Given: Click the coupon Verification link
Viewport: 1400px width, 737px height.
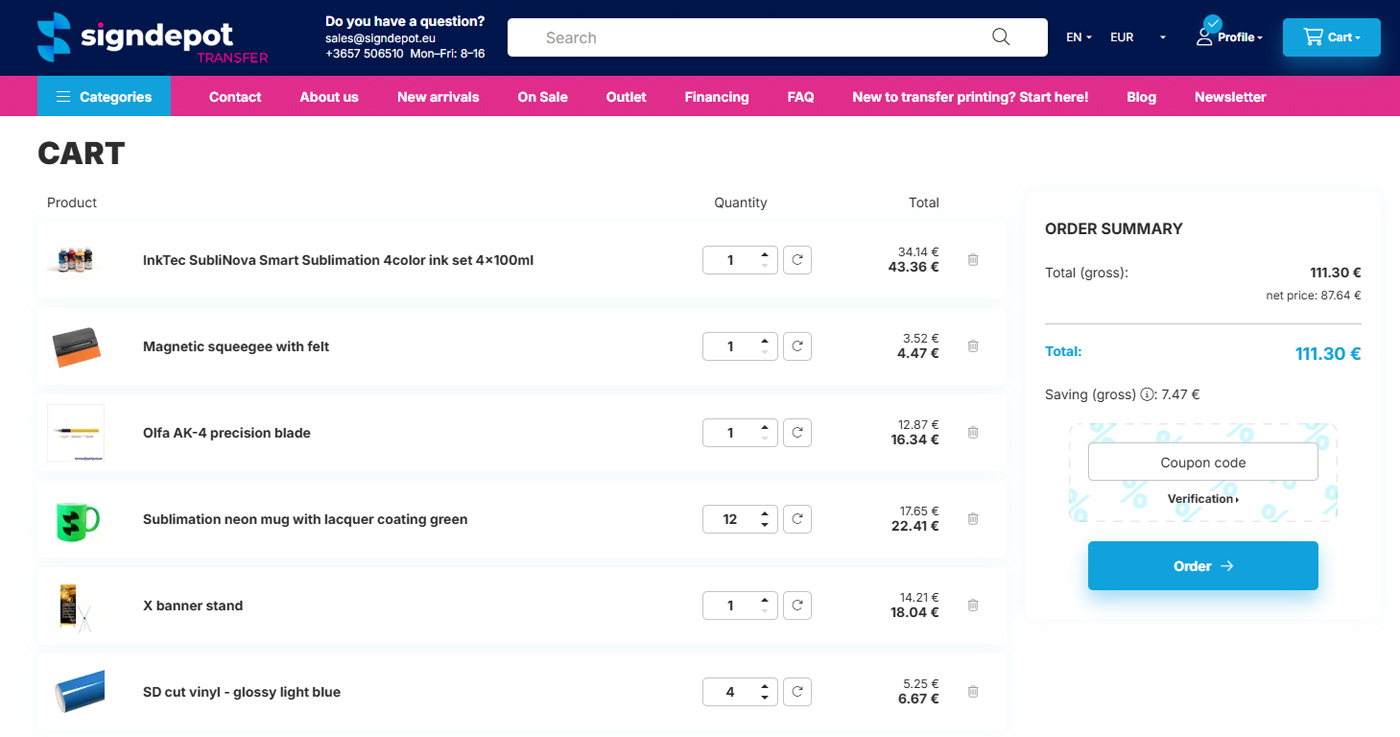Looking at the screenshot, I should coord(1202,499).
